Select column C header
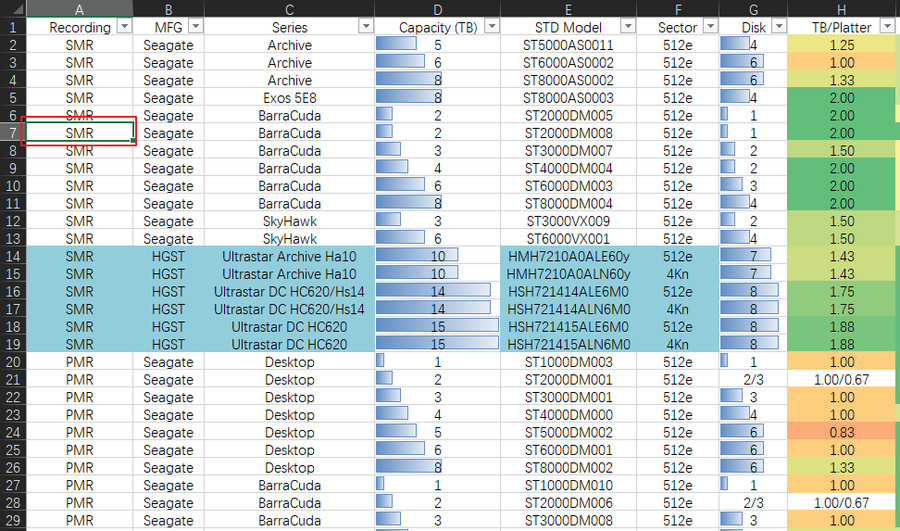The height and width of the screenshot is (531, 900). click(x=289, y=9)
